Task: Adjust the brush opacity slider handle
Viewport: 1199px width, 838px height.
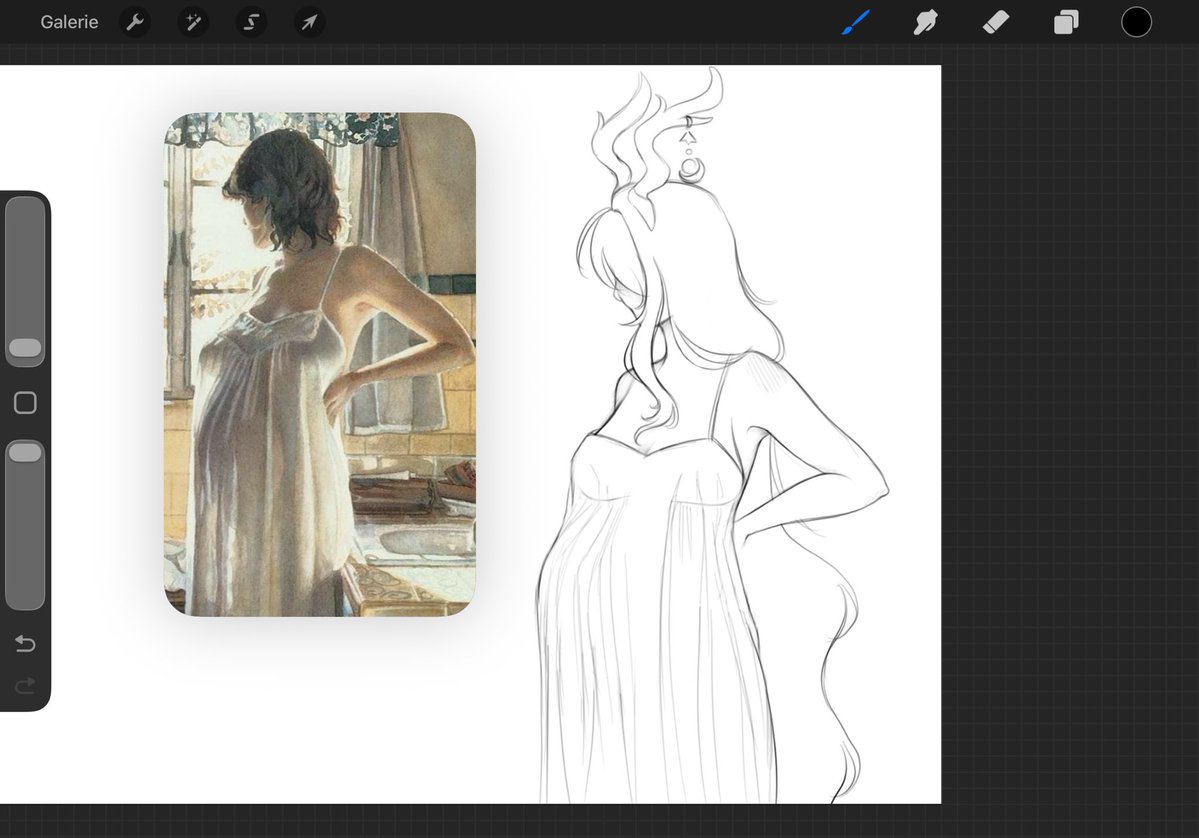Action: click(x=25, y=452)
